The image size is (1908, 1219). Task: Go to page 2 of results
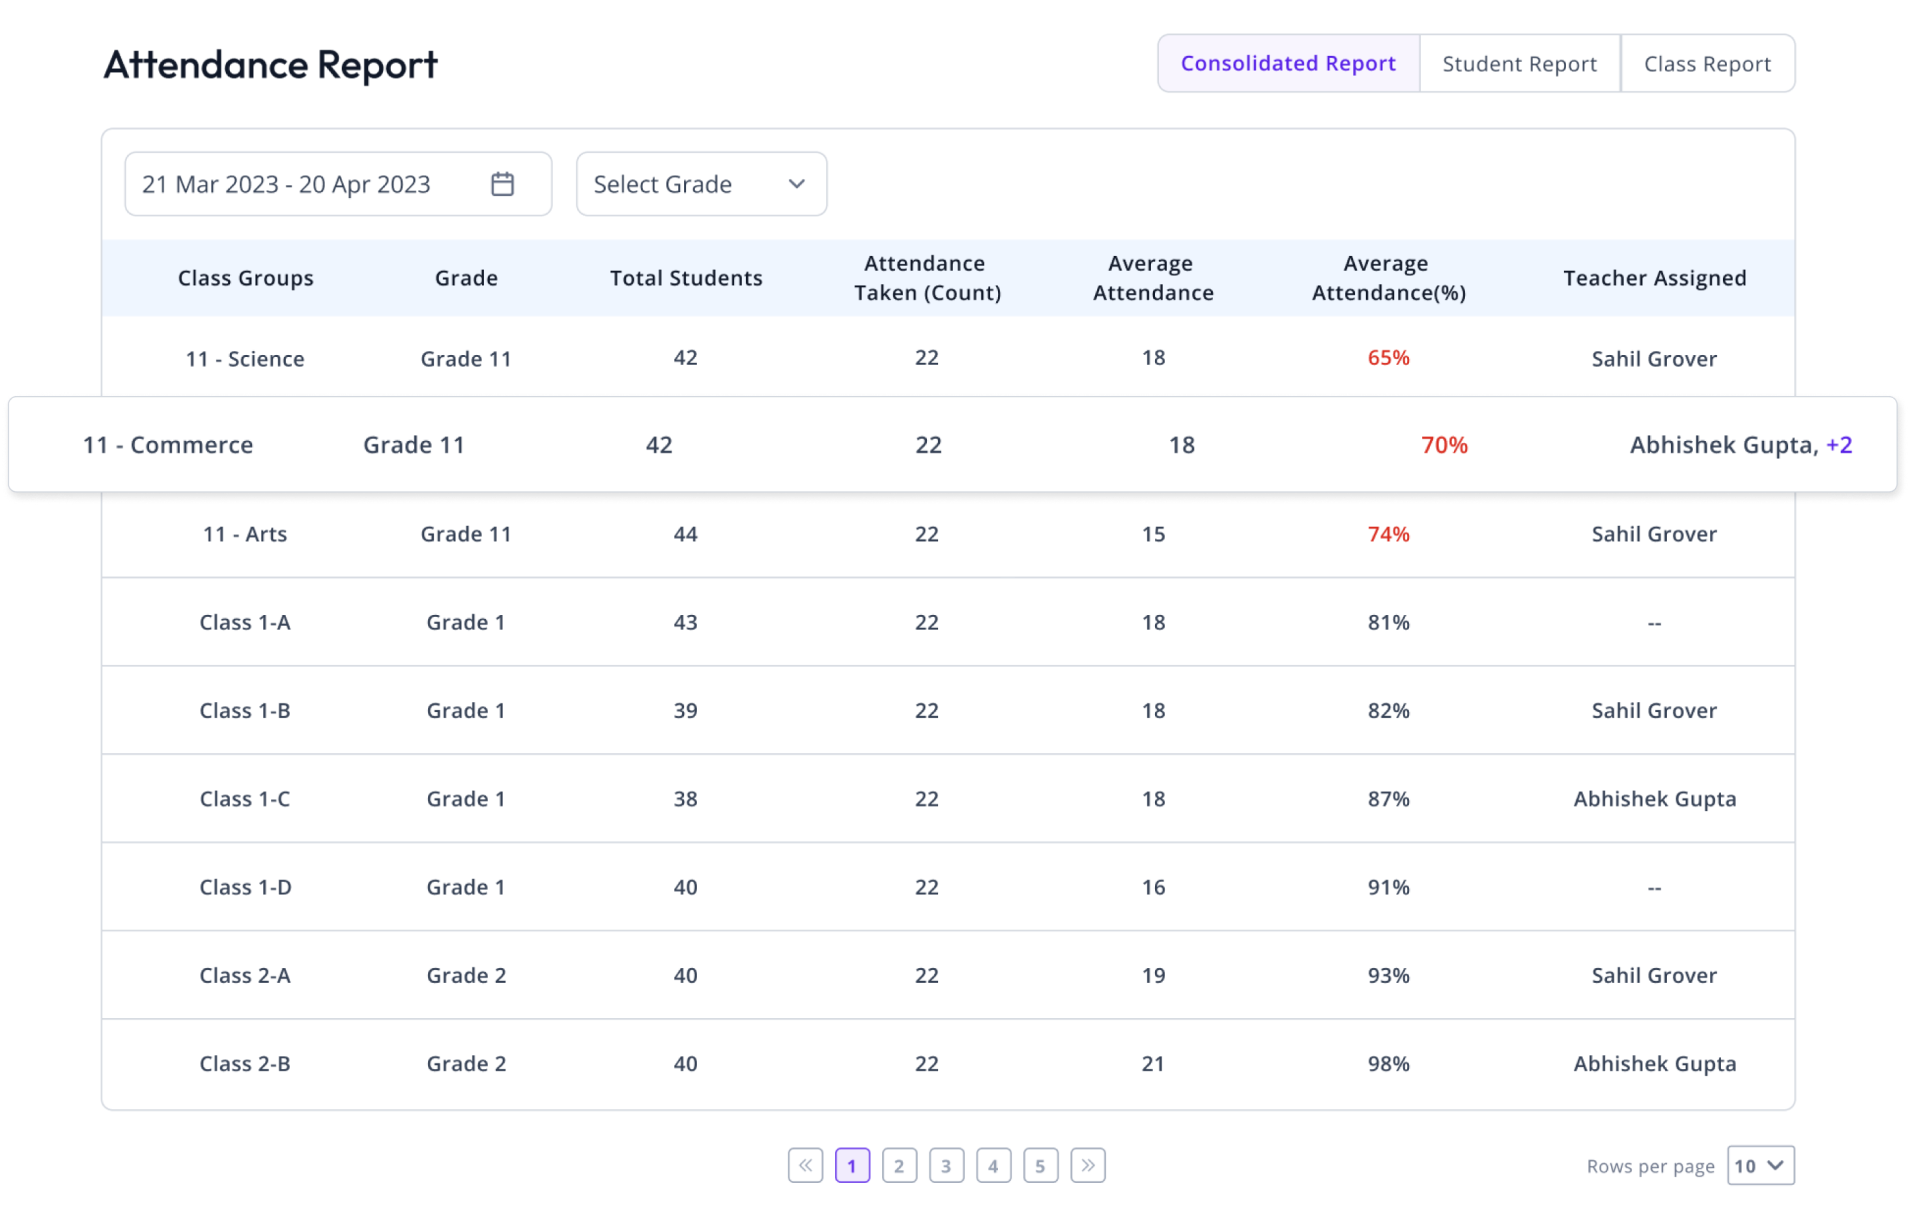(x=899, y=1165)
